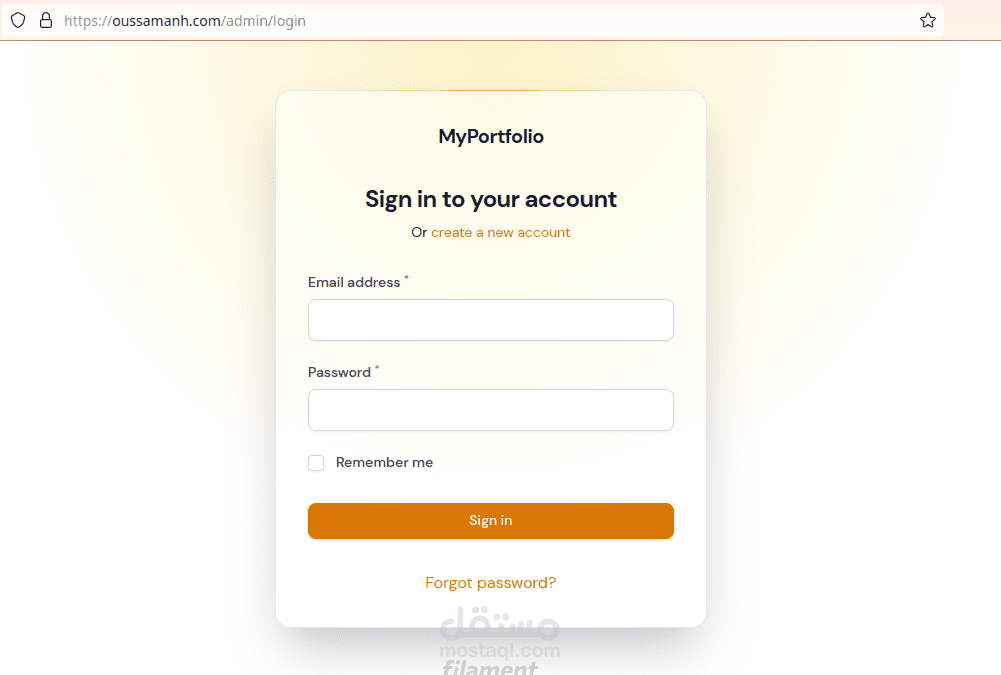Click the Remember me label text
Screen dimensions: 1001x675
tap(384, 463)
